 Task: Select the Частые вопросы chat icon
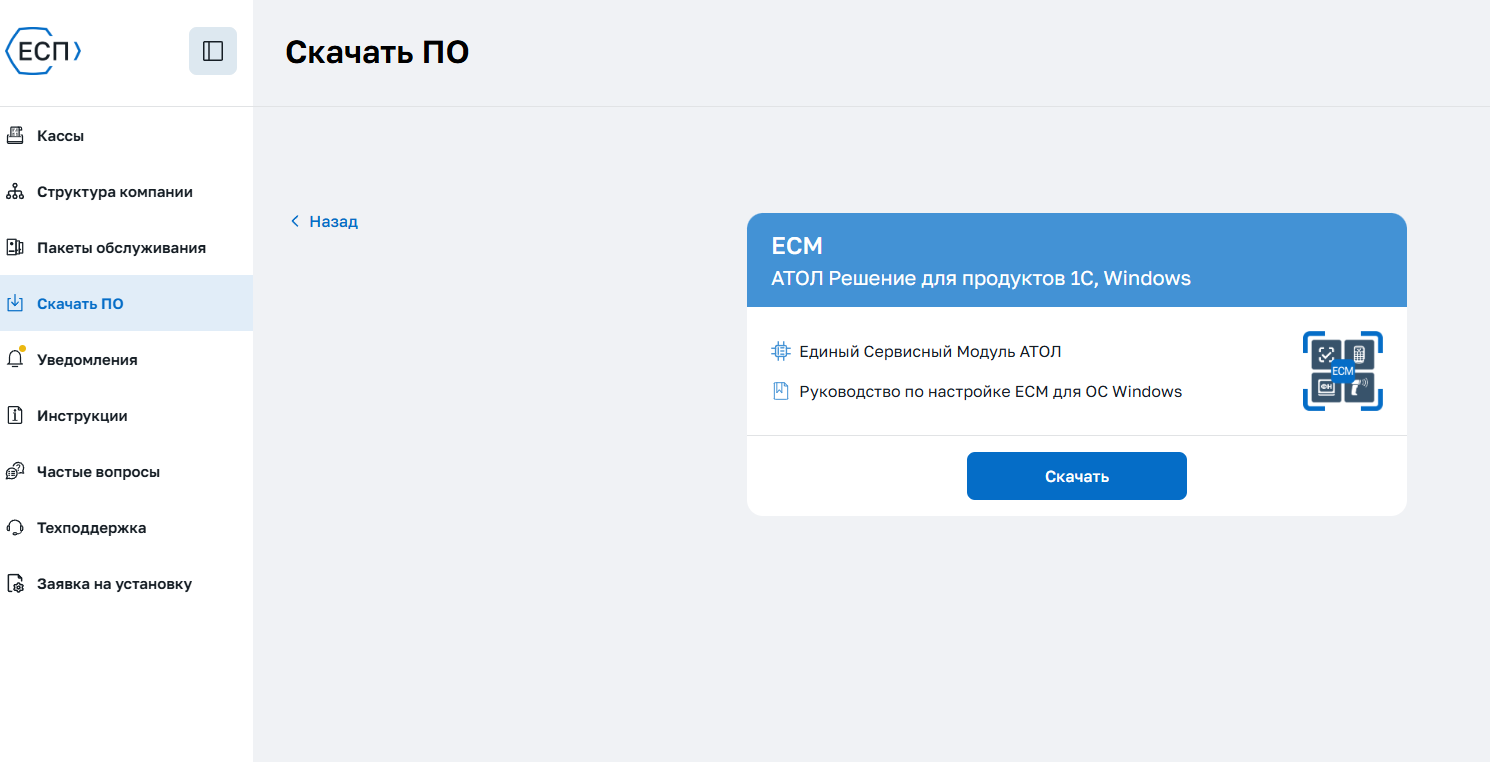point(15,471)
